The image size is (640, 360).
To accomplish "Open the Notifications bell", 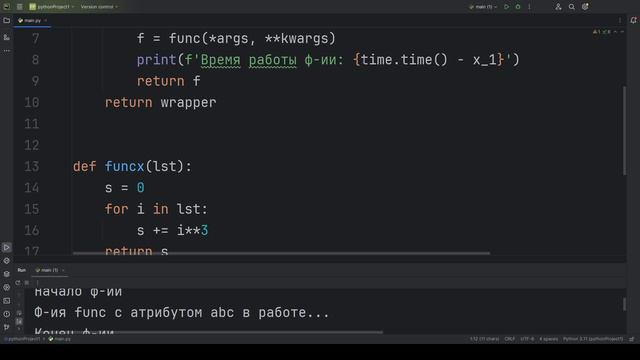I will [633, 20].
